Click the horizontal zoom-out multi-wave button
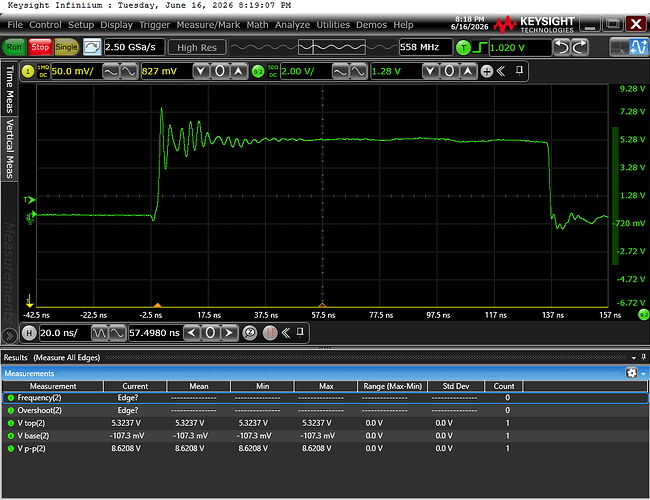Image resolution: width=650 pixels, height=500 pixels. (99, 333)
